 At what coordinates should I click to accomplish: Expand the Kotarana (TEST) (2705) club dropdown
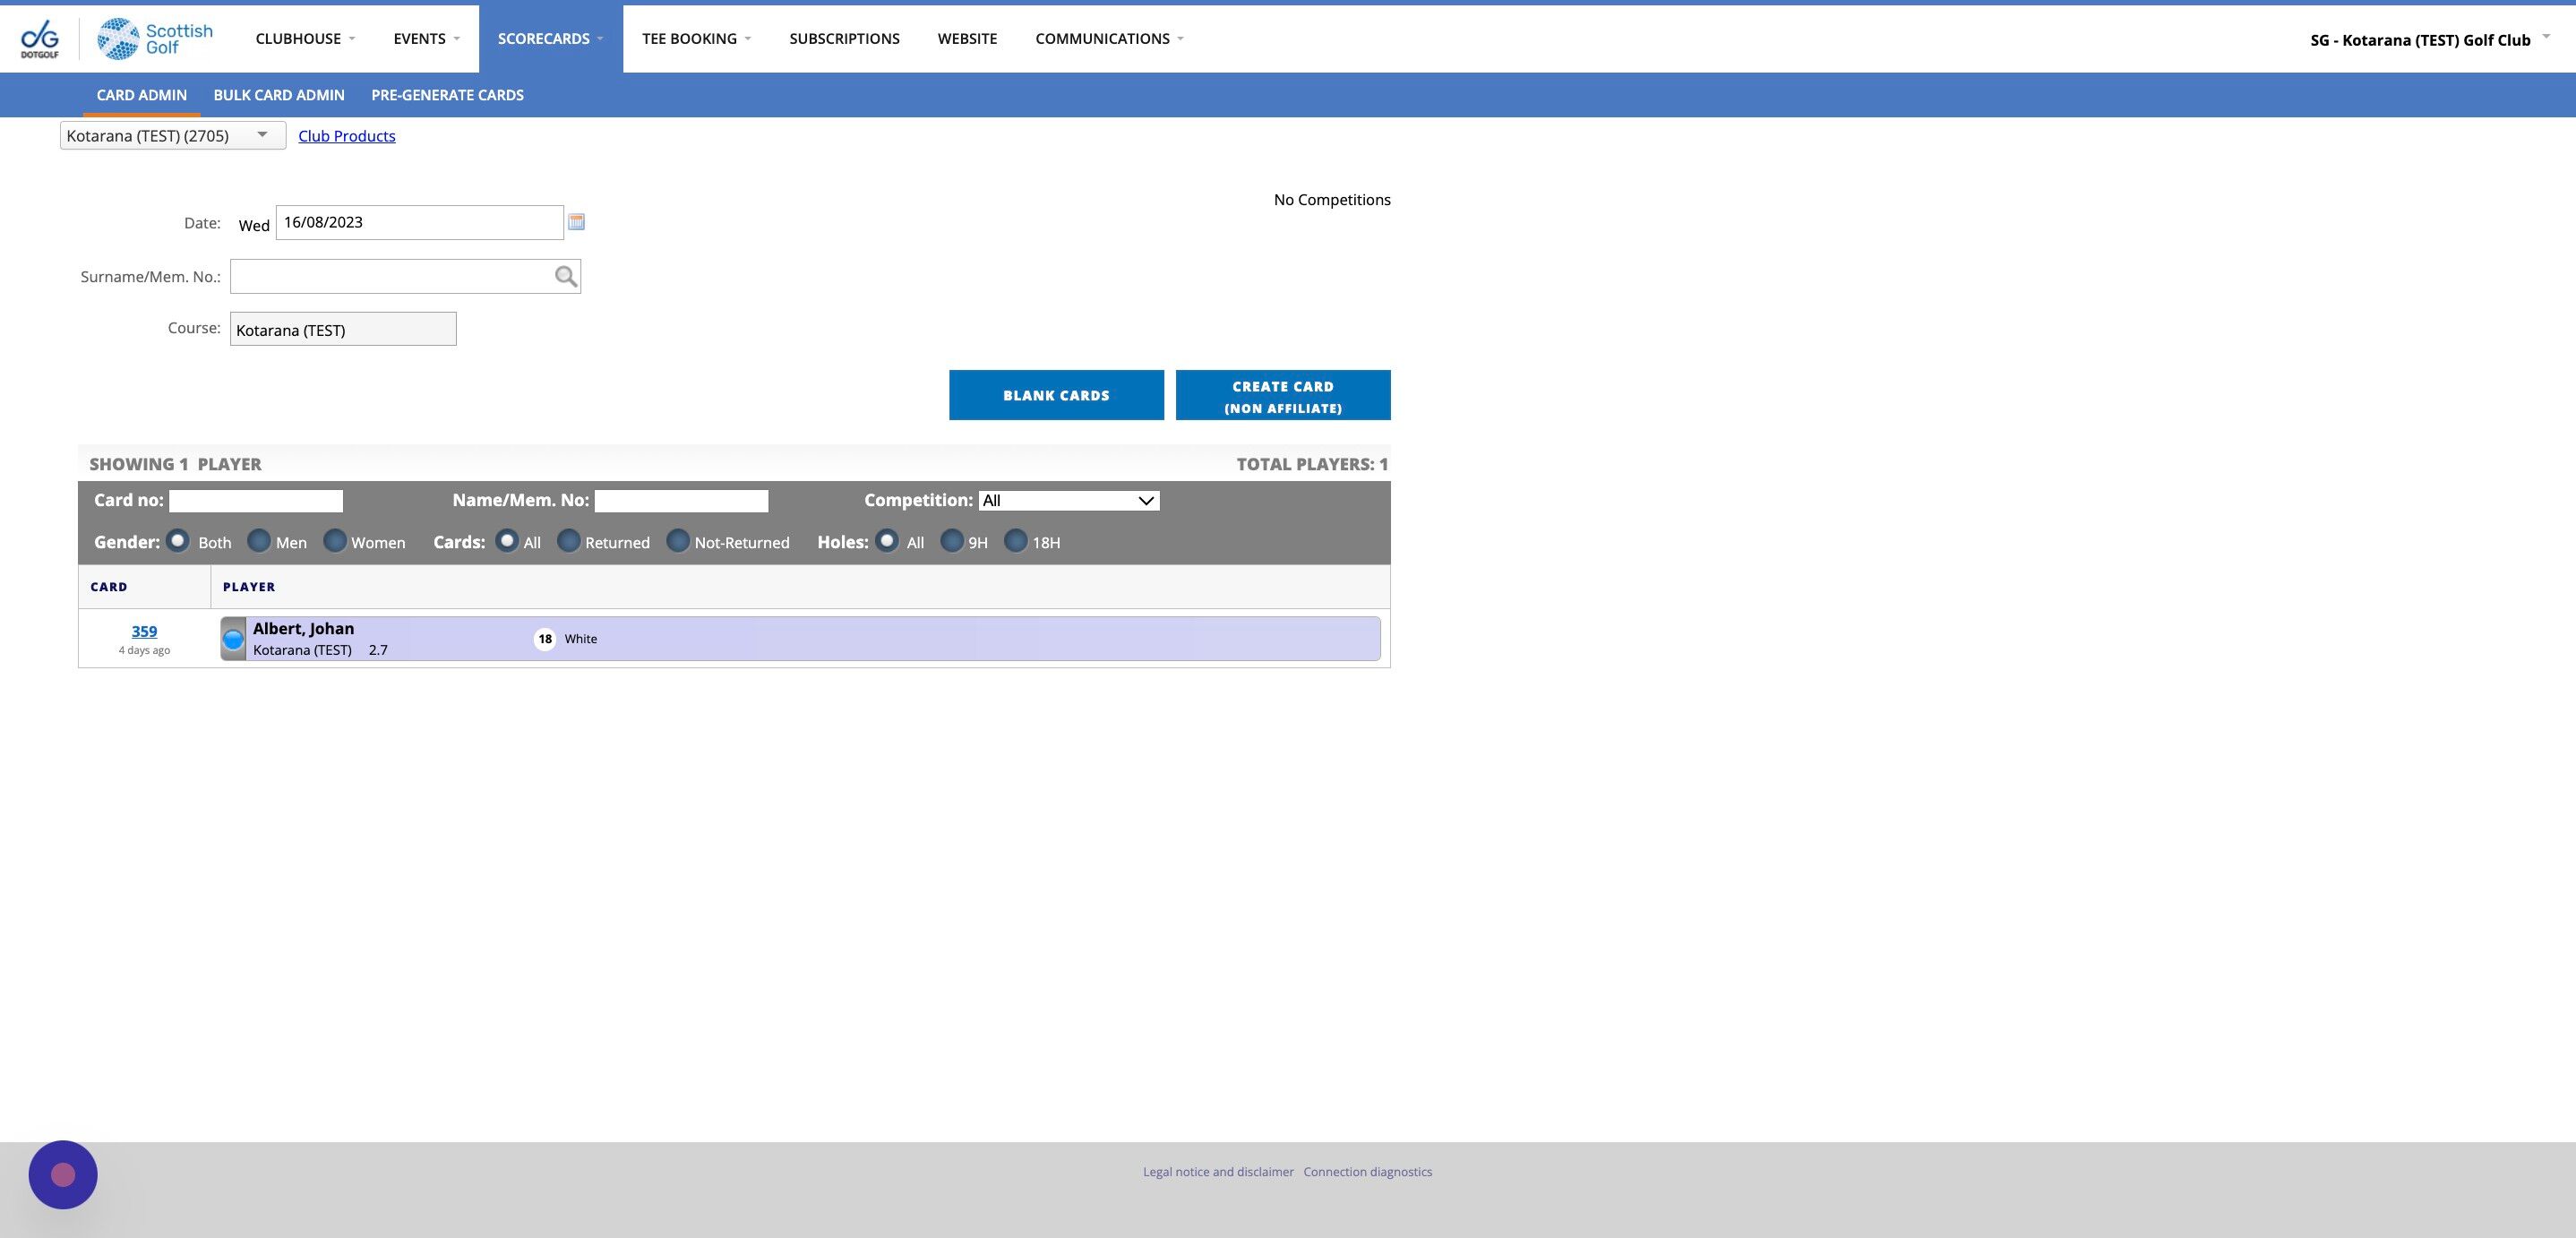tap(172, 136)
